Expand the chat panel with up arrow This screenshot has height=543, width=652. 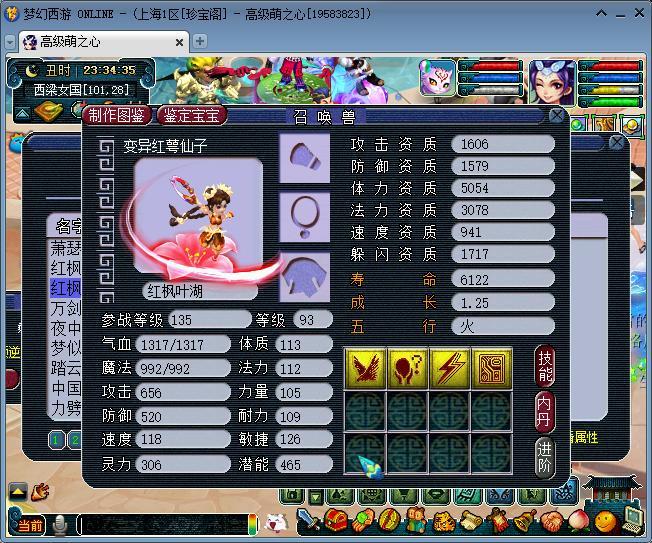click(x=18, y=491)
